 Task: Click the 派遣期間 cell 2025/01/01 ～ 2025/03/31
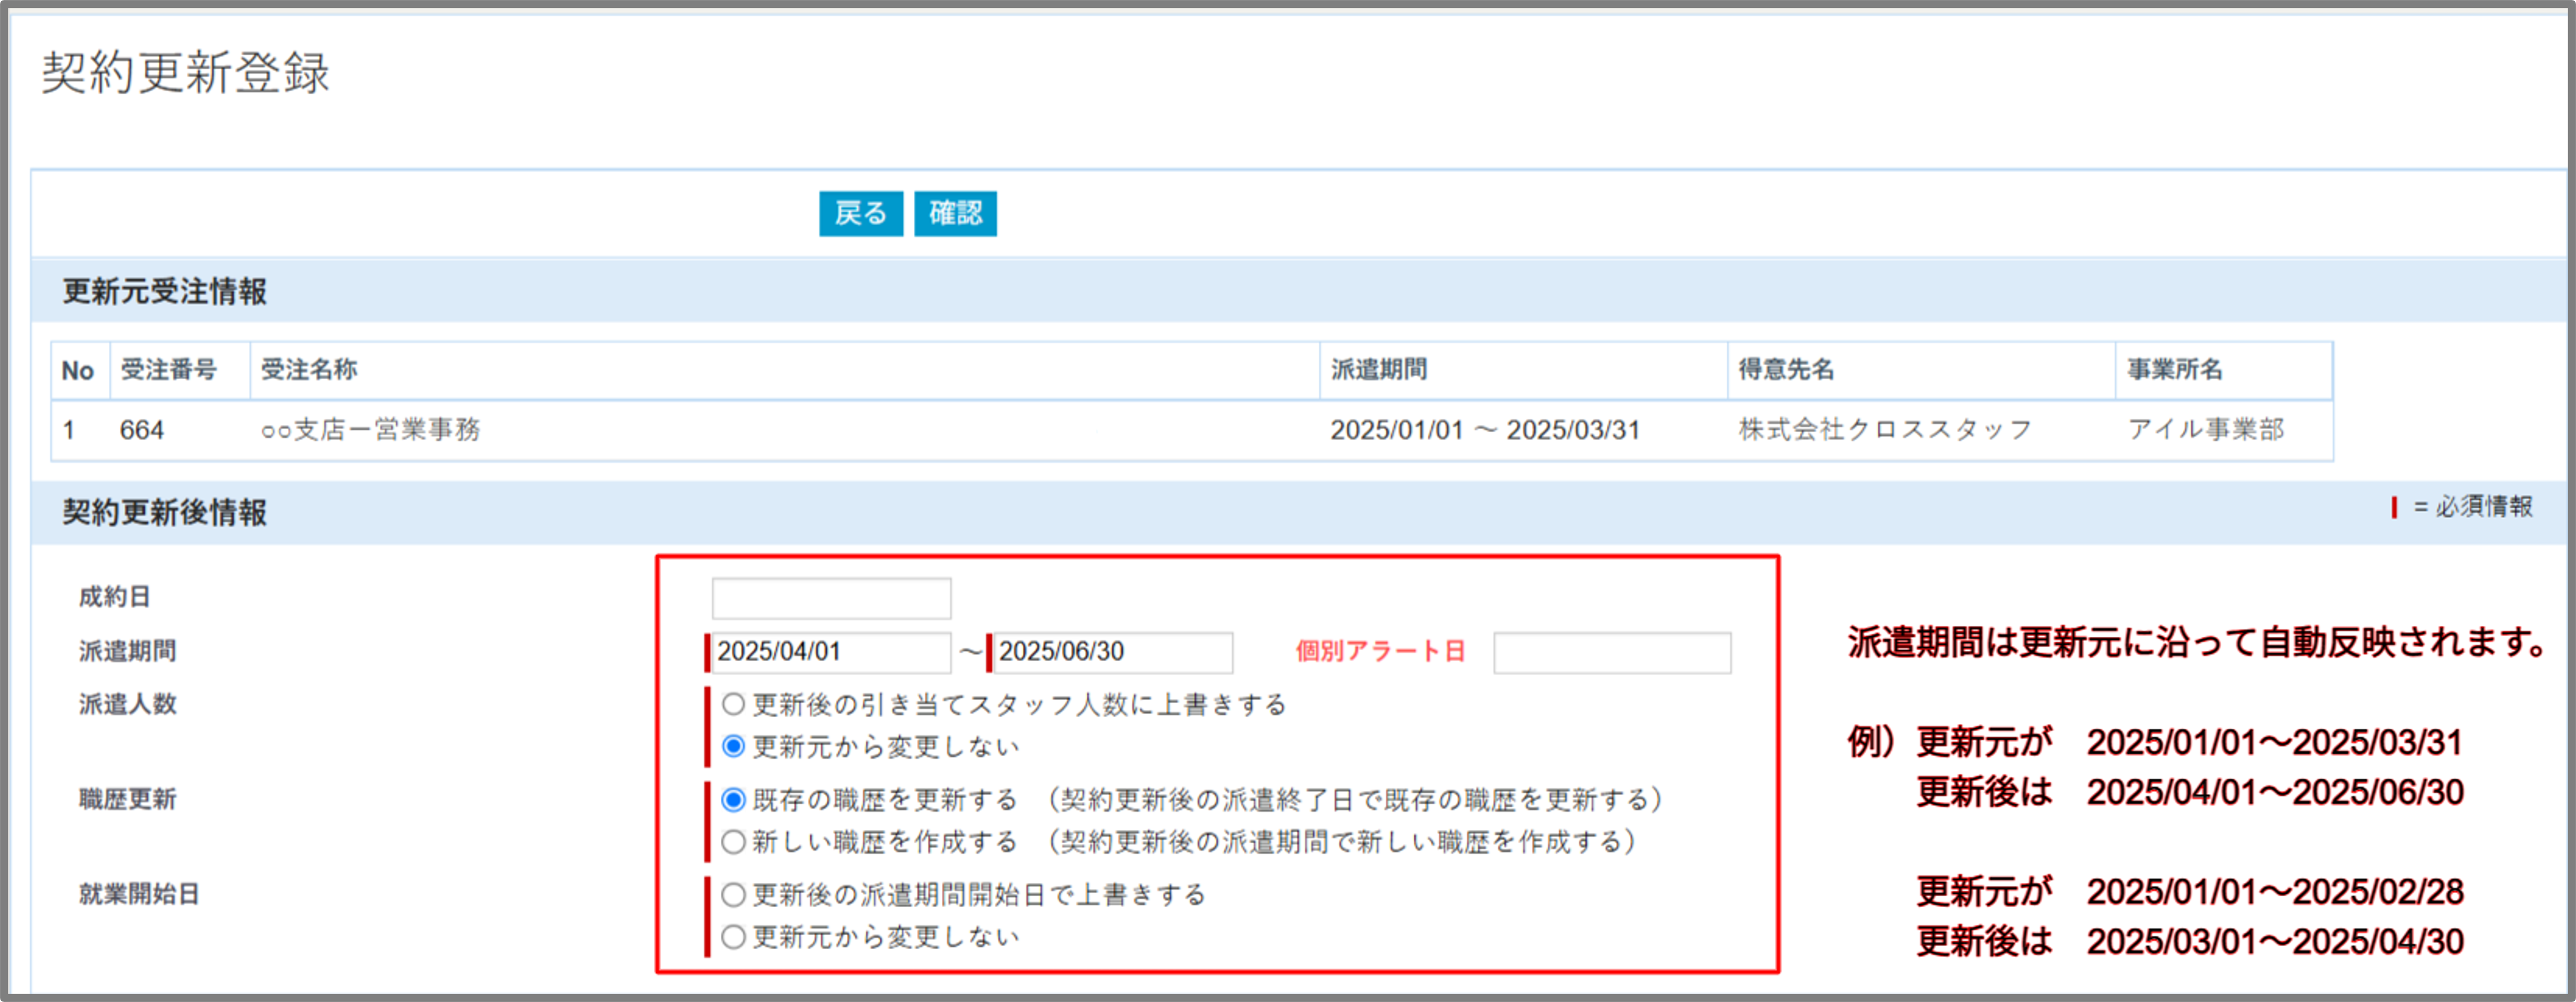1485,430
